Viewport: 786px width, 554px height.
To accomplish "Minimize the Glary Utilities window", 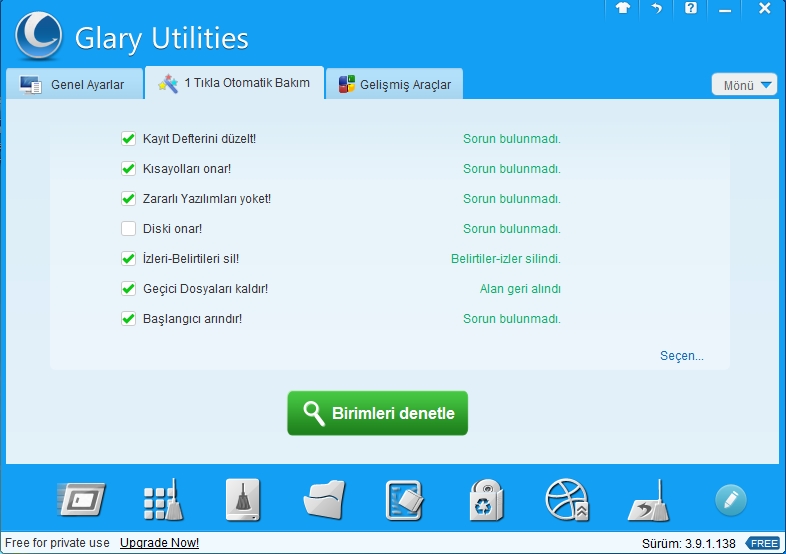I will [x=724, y=9].
